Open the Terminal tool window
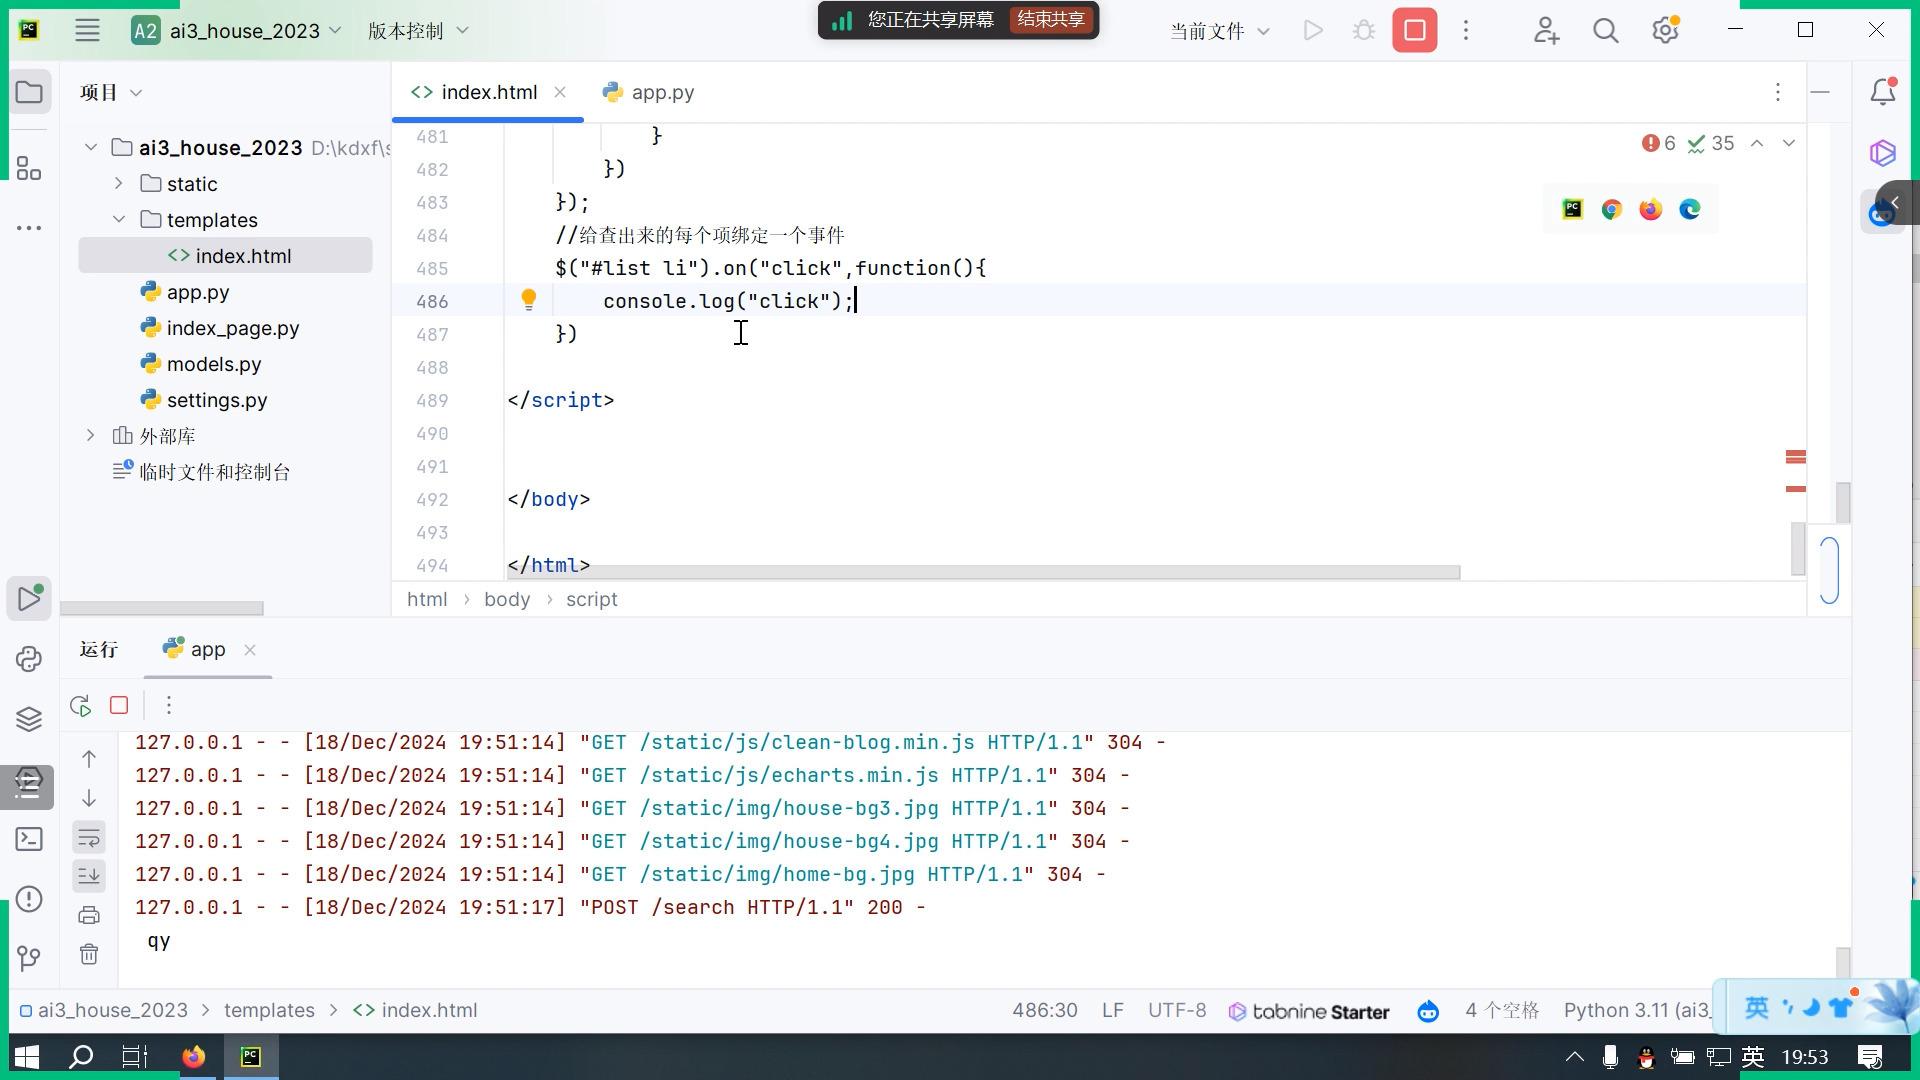 pos(29,839)
